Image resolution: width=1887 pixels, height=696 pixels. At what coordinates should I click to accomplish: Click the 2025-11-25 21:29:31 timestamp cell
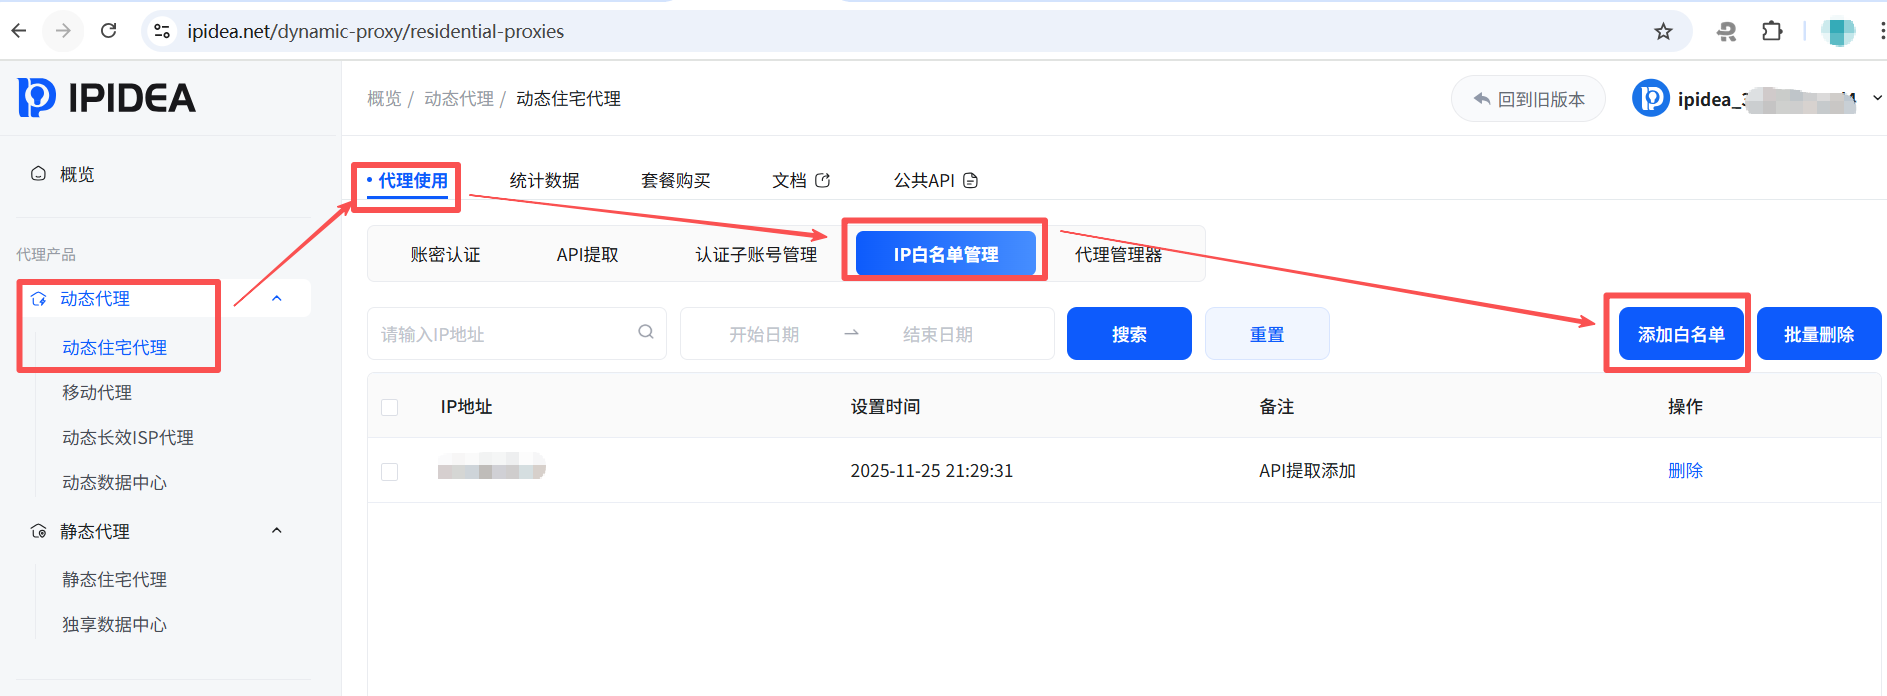point(931,470)
